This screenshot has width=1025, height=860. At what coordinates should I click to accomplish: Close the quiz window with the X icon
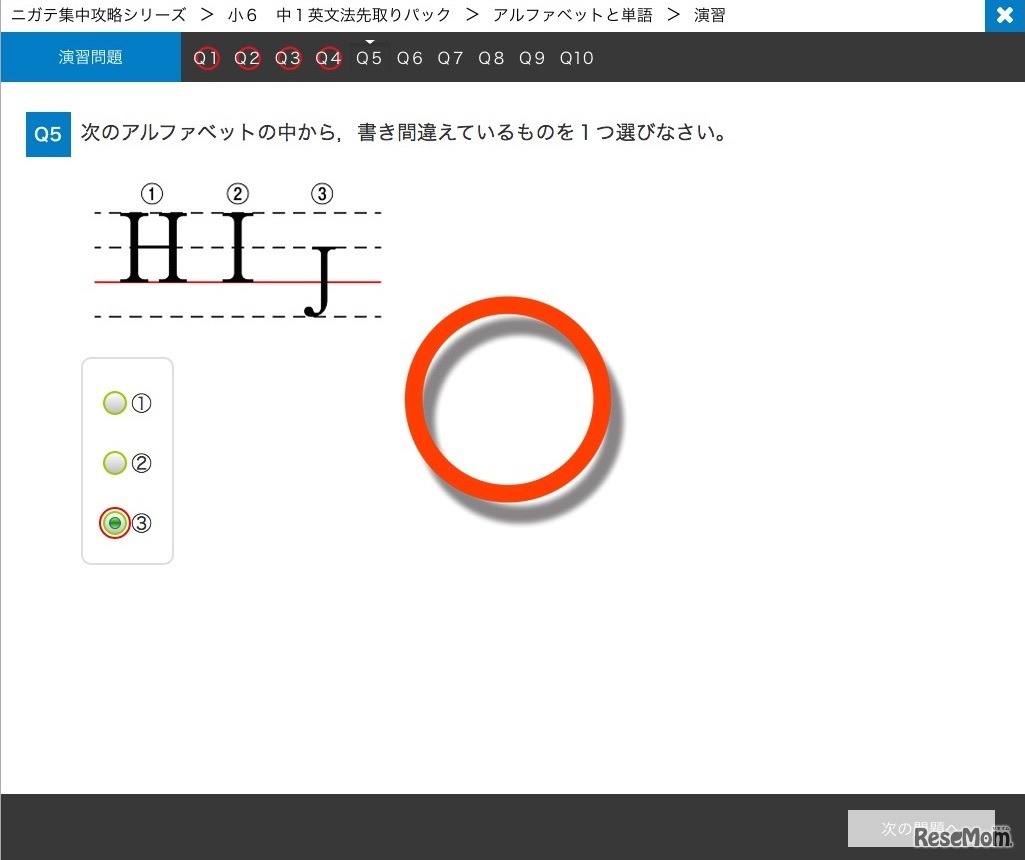[1004, 15]
